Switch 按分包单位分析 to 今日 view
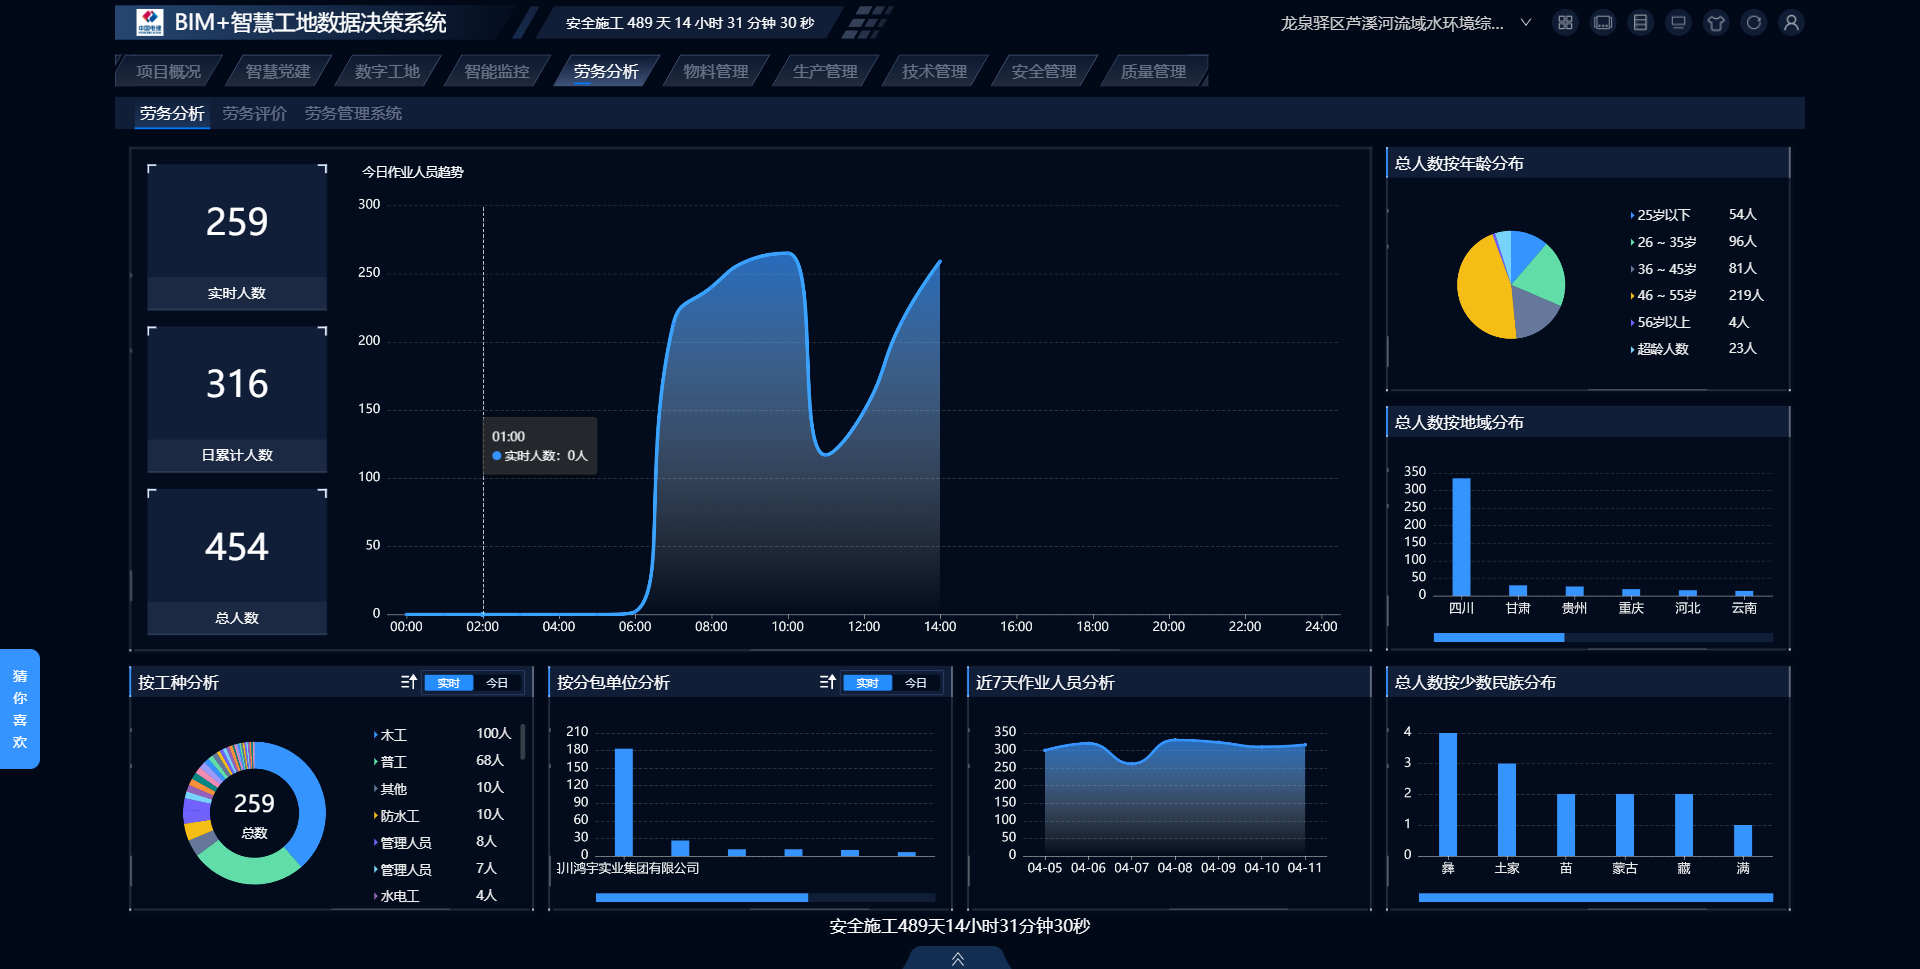This screenshot has width=1920, height=969. tap(916, 683)
